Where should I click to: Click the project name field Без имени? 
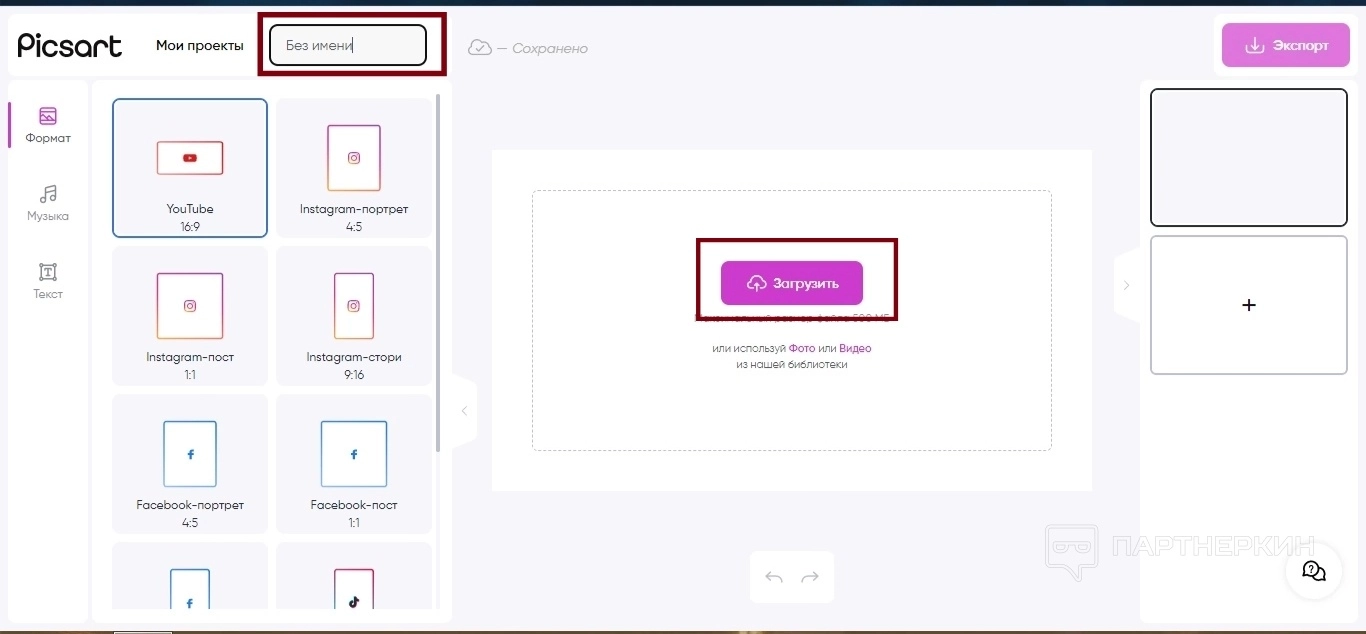pos(348,45)
